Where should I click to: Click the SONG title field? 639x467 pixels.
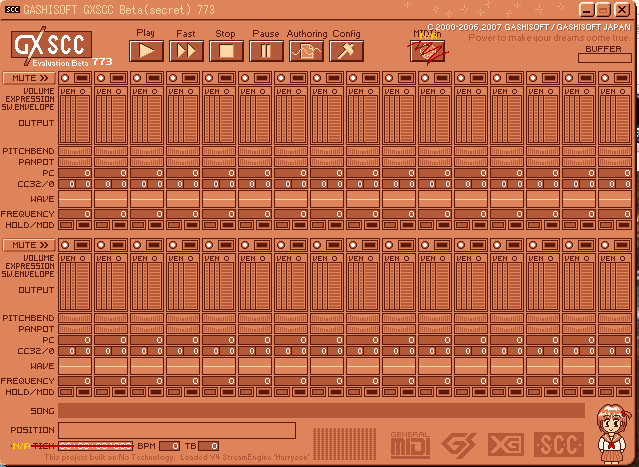[322, 410]
